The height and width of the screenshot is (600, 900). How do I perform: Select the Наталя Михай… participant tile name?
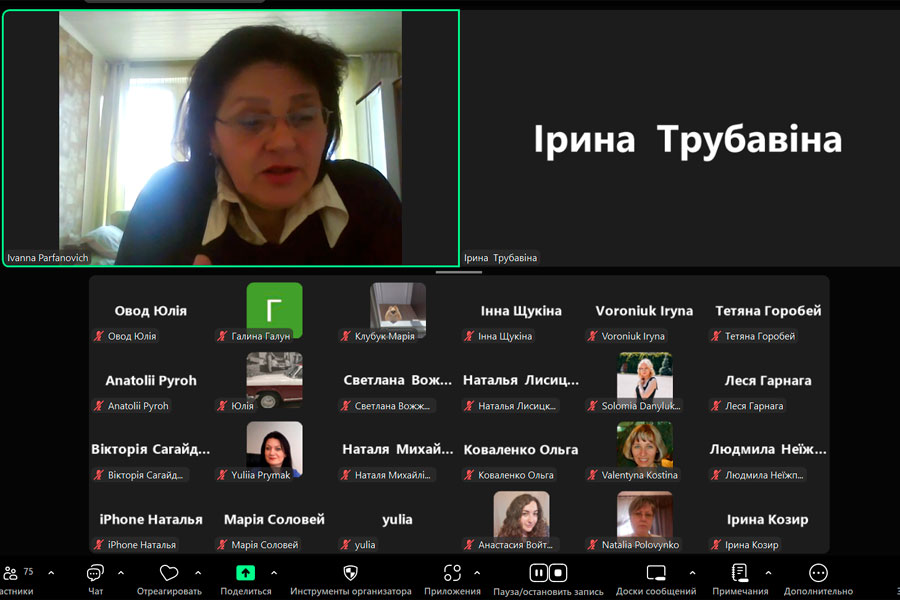pos(398,449)
